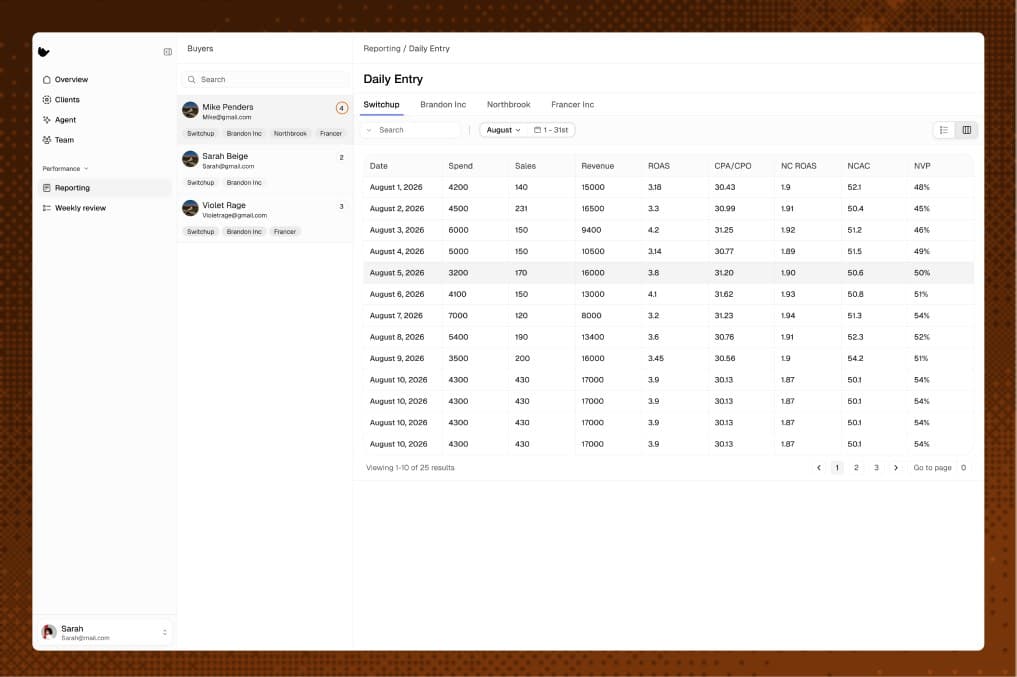Click the Weekly review list icon
The image size is (1017, 677).
[x=47, y=208]
